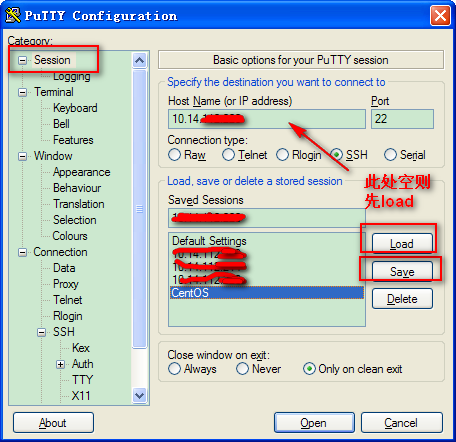Open Bell settings

pyautogui.click(x=61, y=124)
